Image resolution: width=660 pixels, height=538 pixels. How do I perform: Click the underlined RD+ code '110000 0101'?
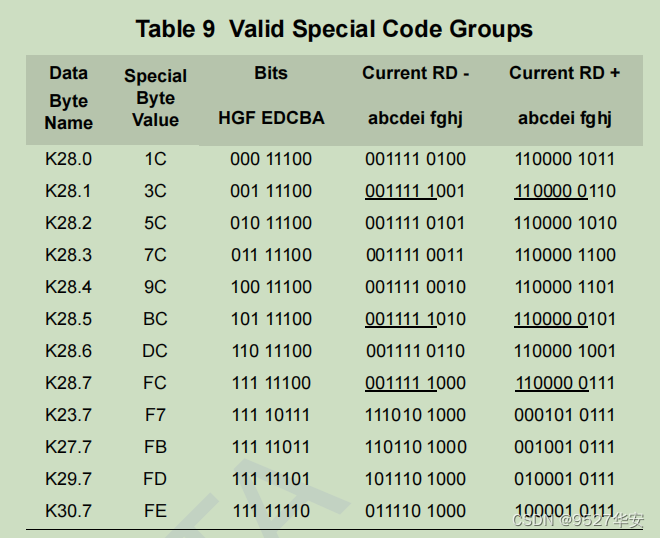[565, 319]
